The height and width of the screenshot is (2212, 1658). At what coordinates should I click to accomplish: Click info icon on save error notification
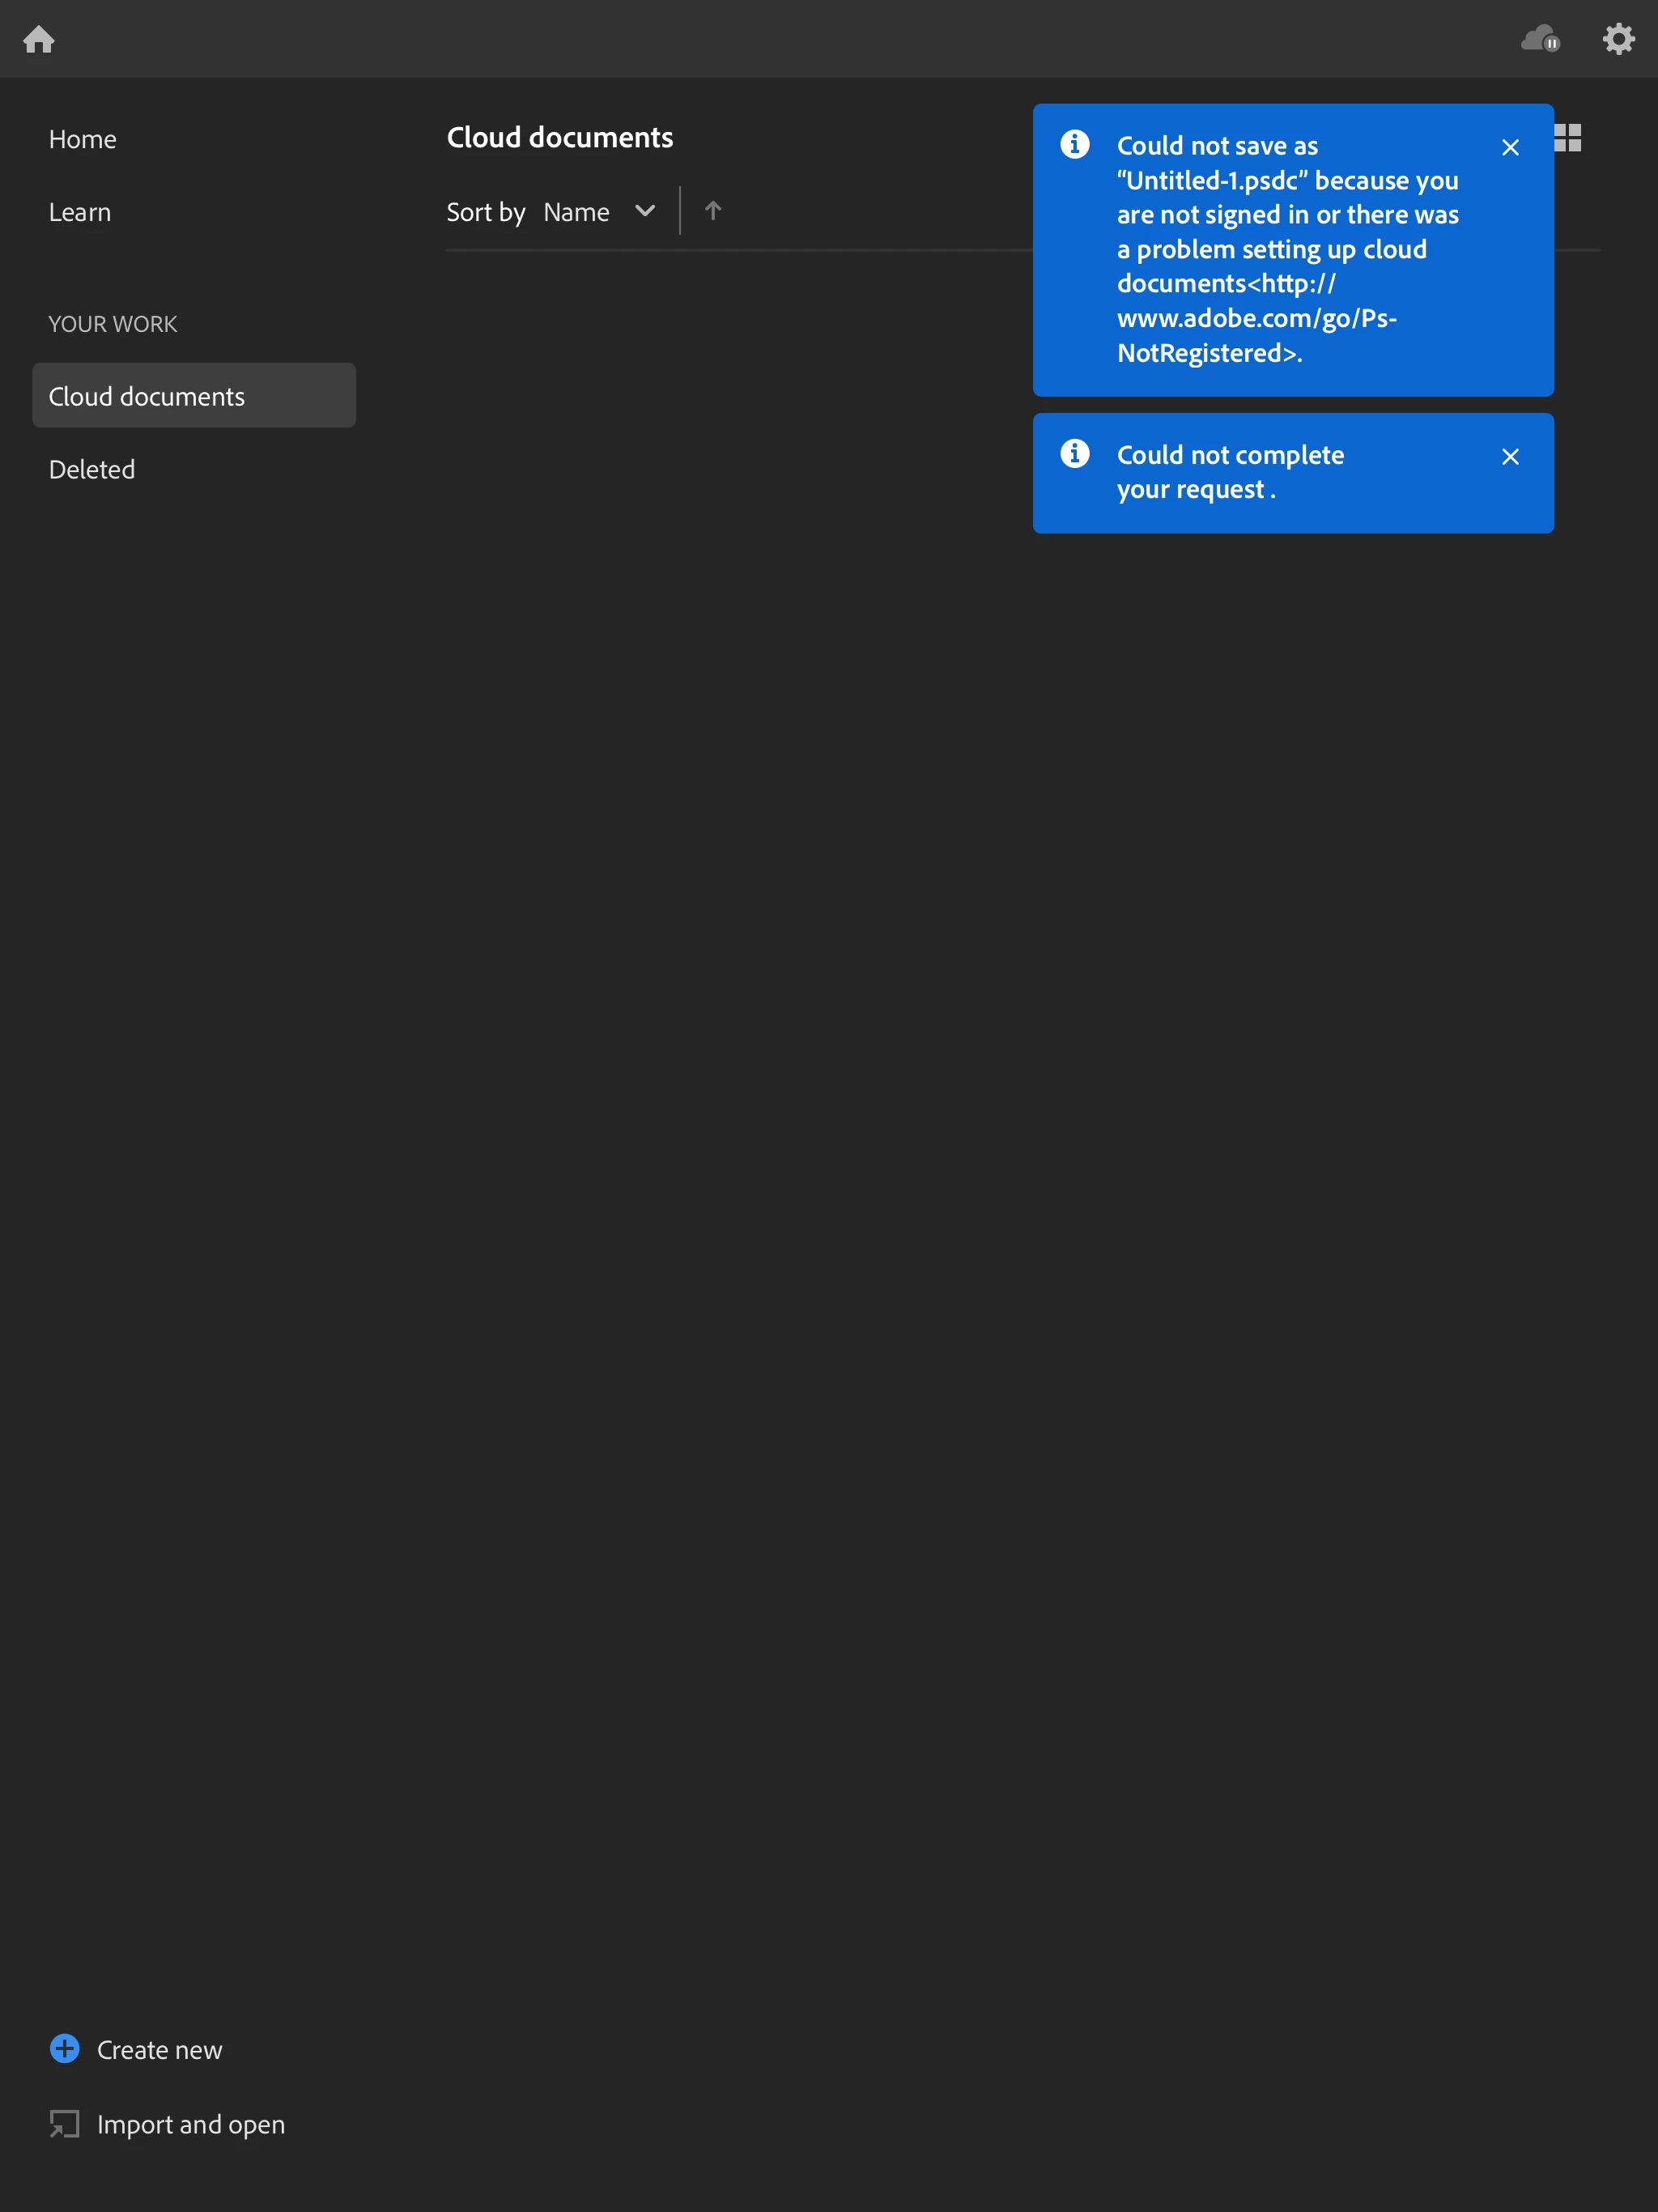tap(1075, 145)
